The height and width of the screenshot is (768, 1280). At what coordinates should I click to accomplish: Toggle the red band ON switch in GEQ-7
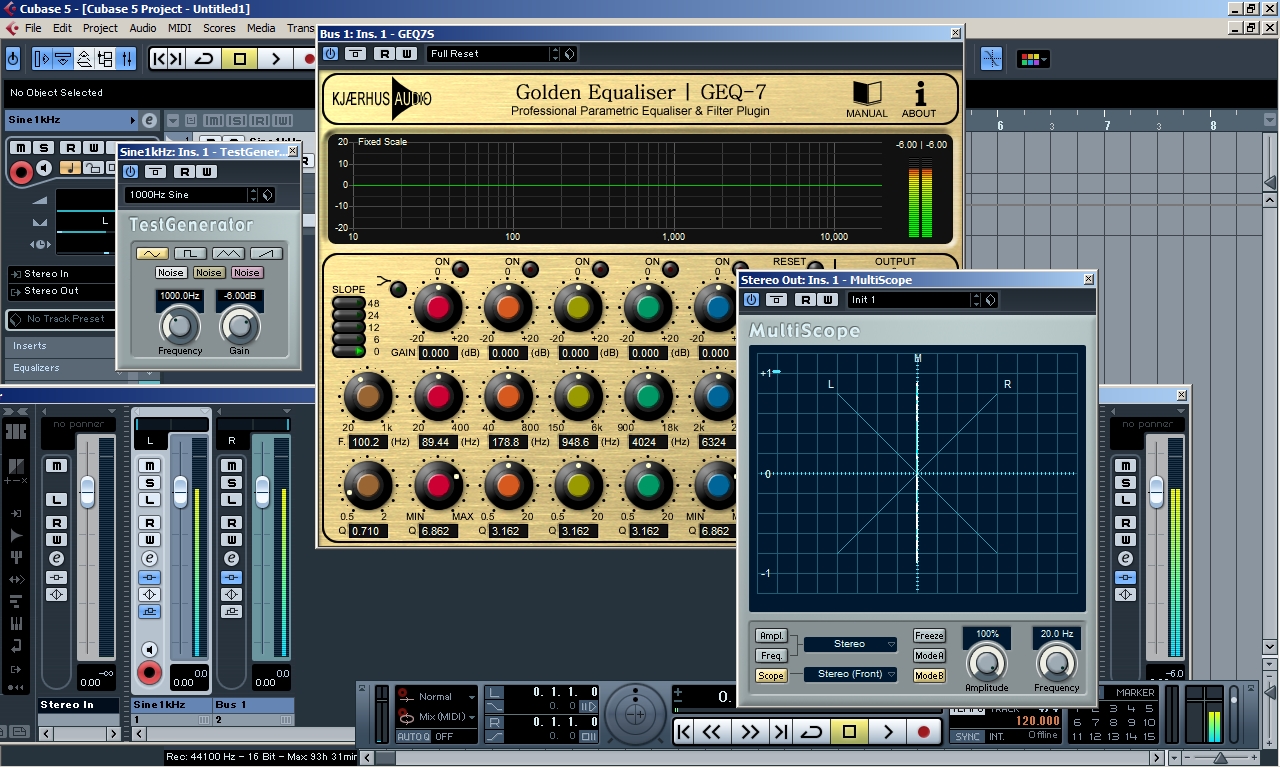point(461,269)
